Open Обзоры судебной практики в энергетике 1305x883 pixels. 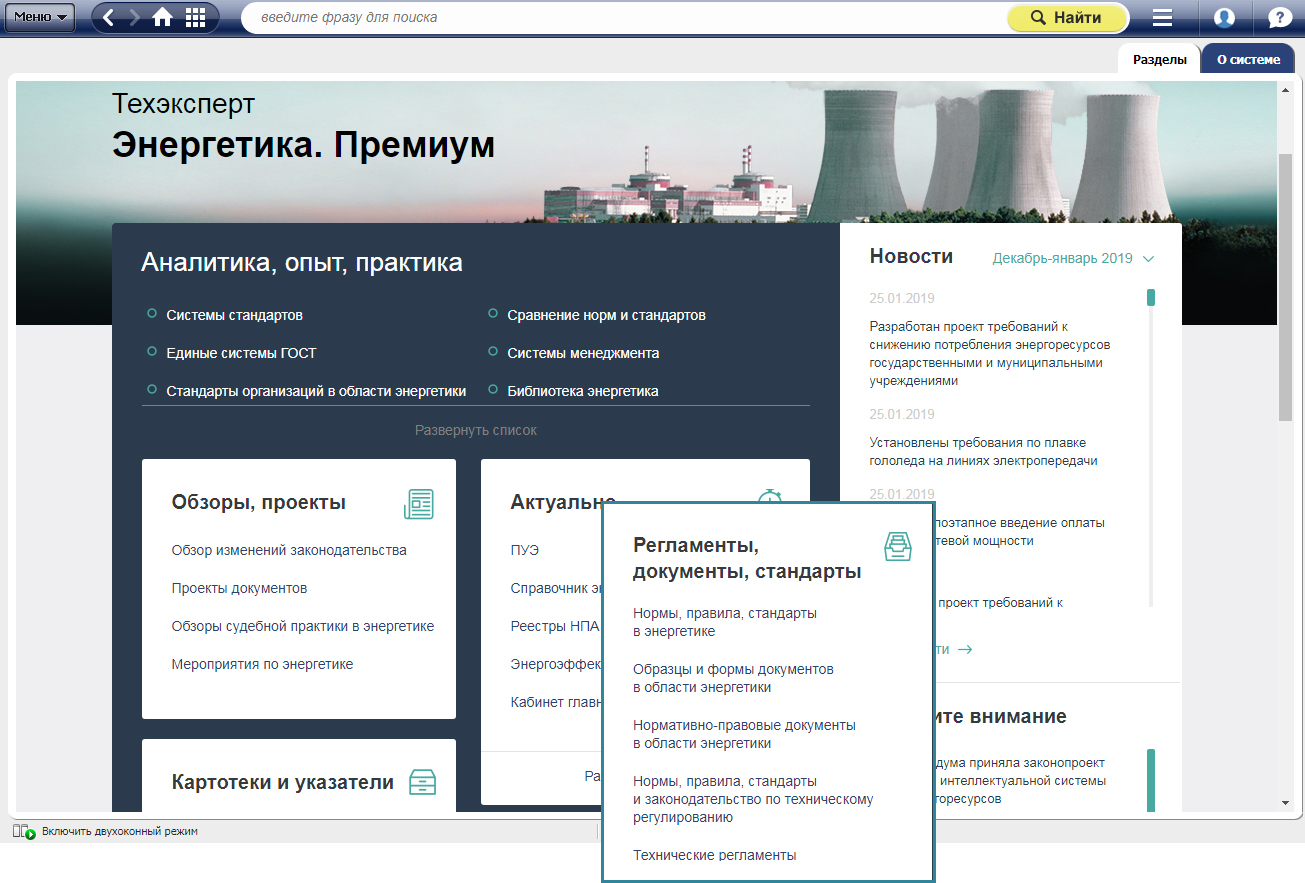(x=303, y=626)
